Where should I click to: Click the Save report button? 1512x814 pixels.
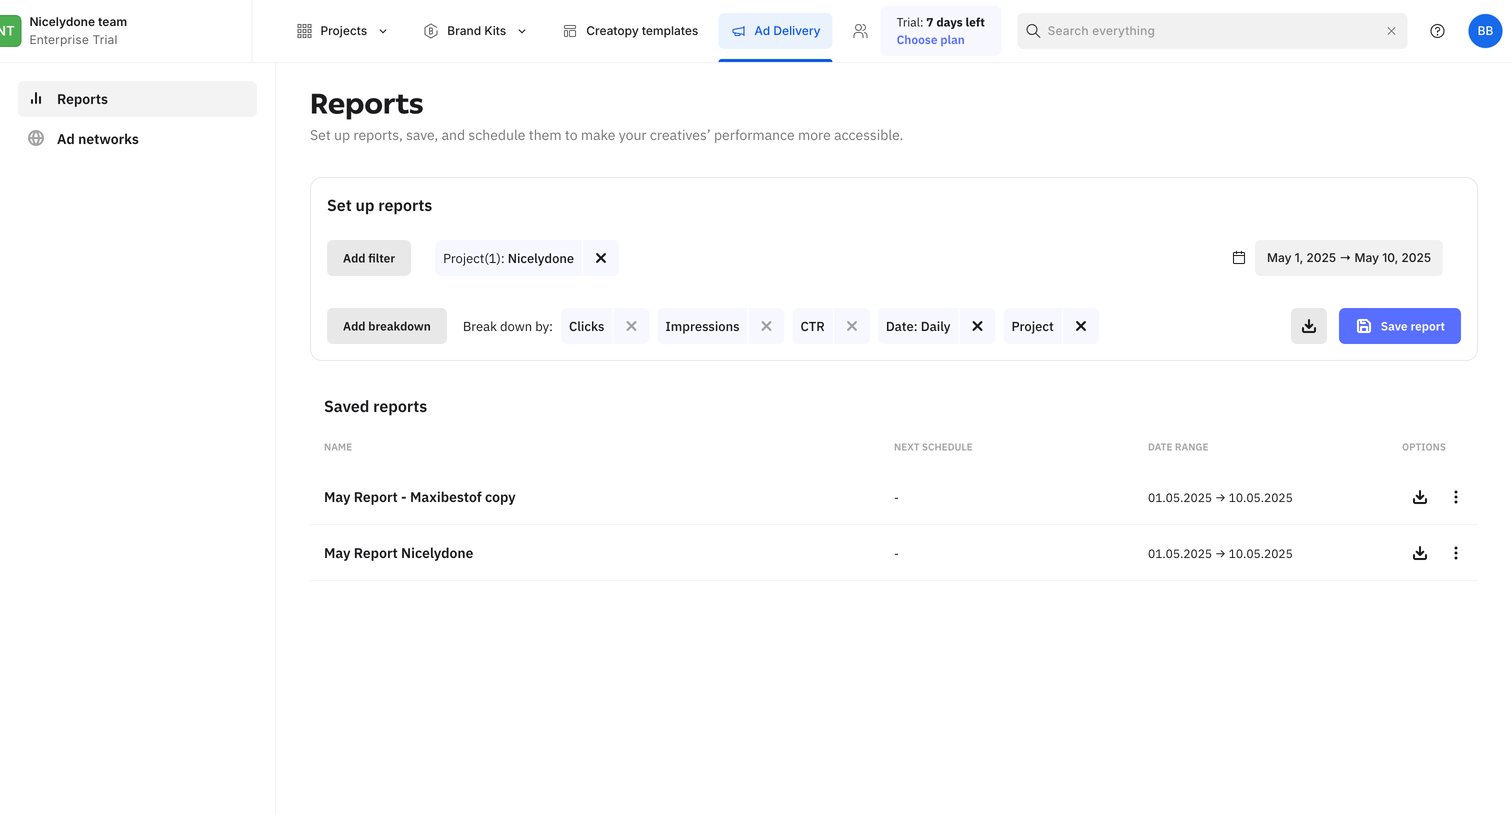click(1400, 326)
